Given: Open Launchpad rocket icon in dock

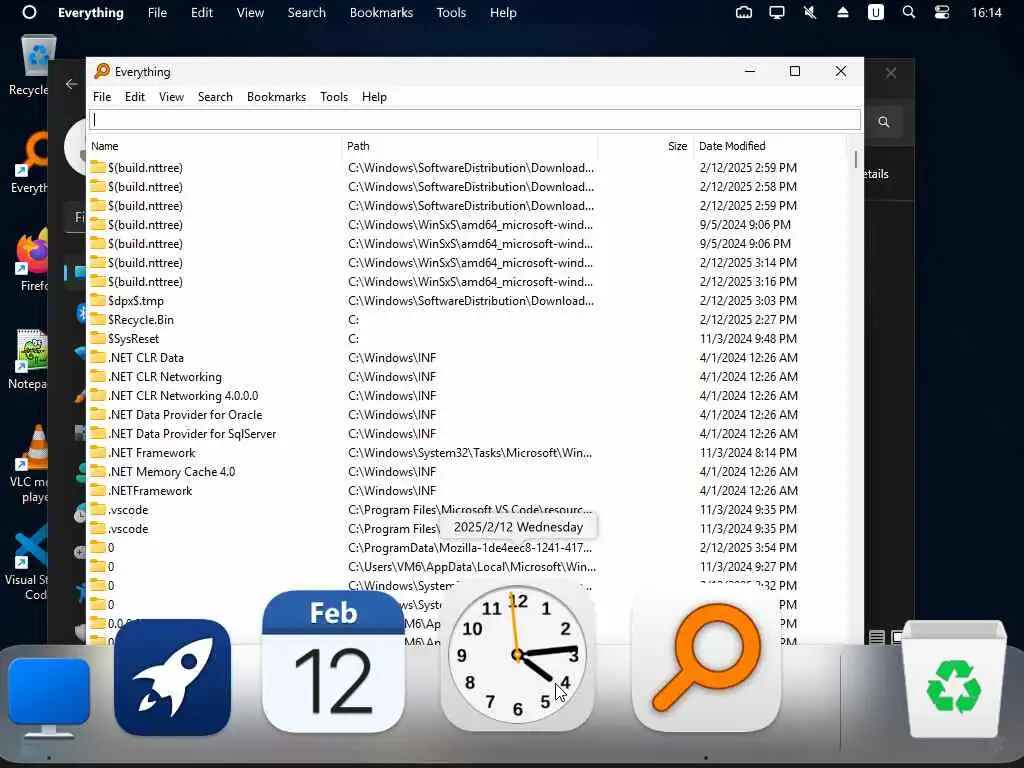Looking at the screenshot, I should (x=172, y=677).
